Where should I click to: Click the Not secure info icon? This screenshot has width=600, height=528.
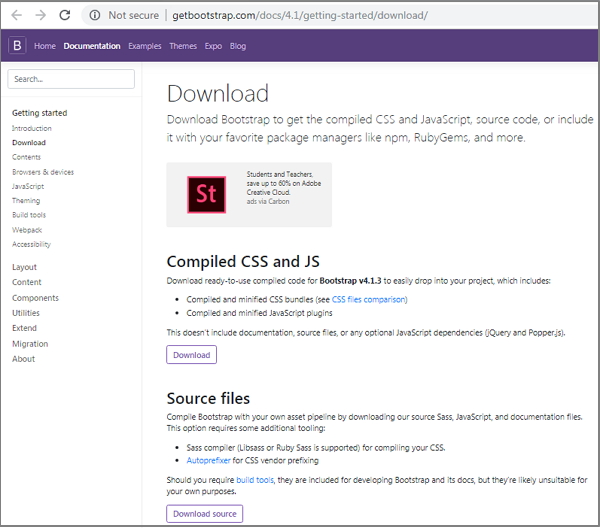point(94,15)
